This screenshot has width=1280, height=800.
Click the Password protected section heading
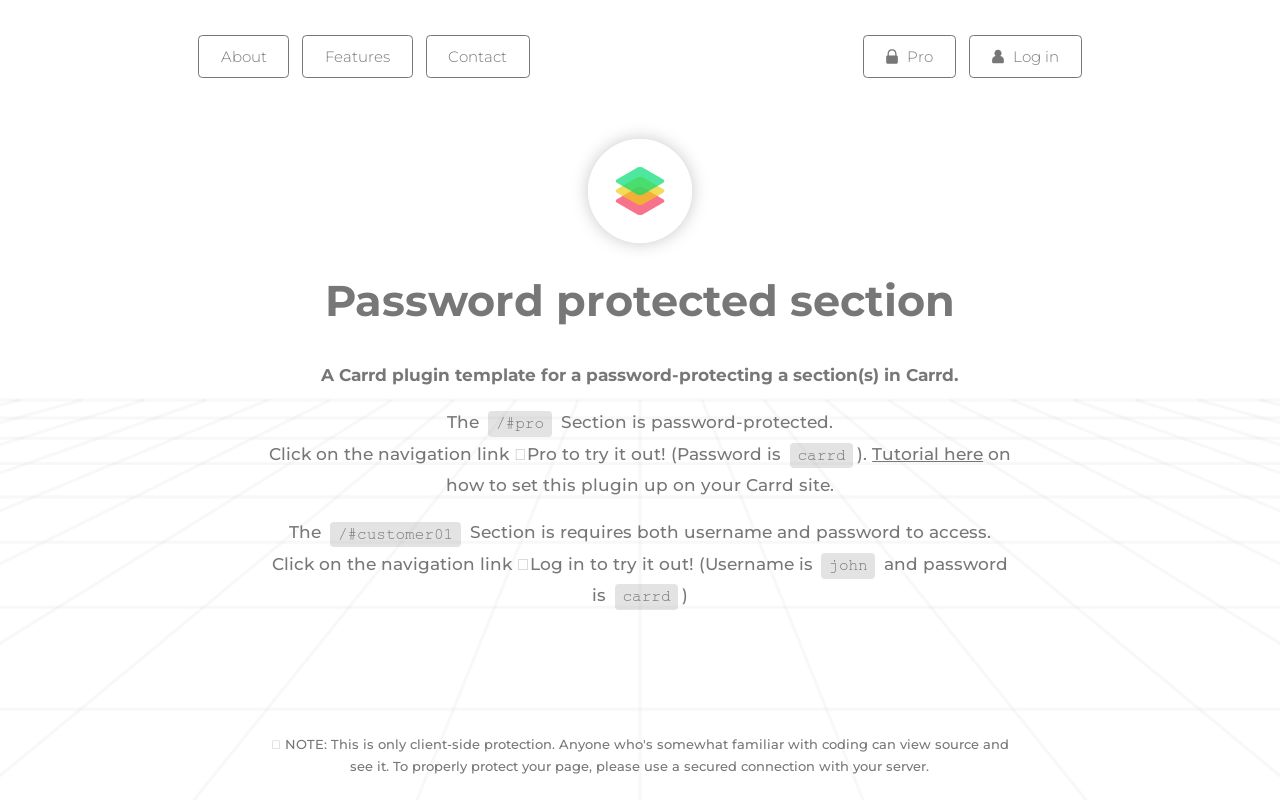(x=640, y=301)
